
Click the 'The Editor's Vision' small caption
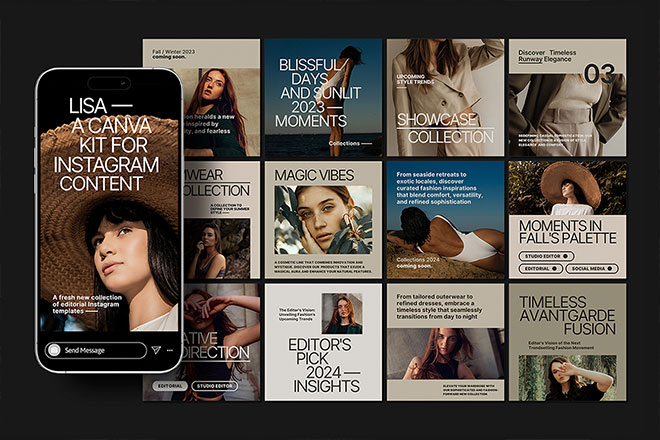[x=297, y=314]
